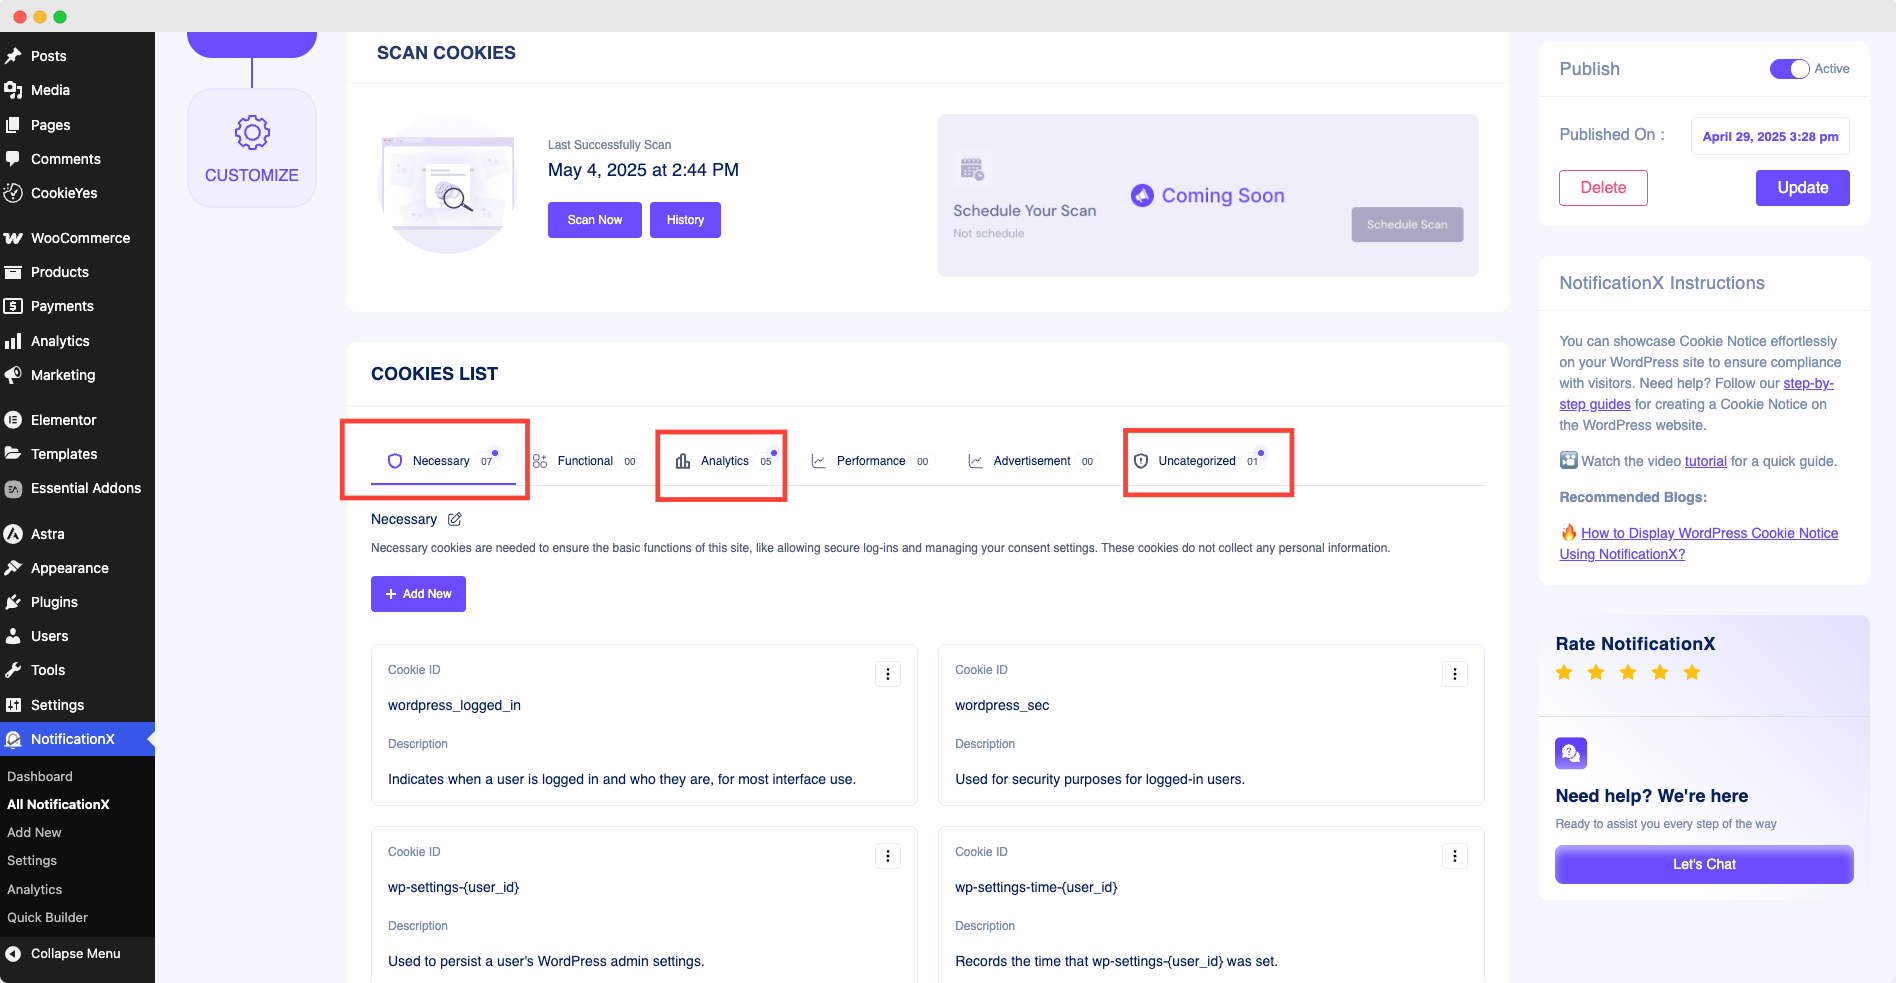1896x983 pixels.
Task: Click the Settings sliders icon
Action: (x=13, y=705)
